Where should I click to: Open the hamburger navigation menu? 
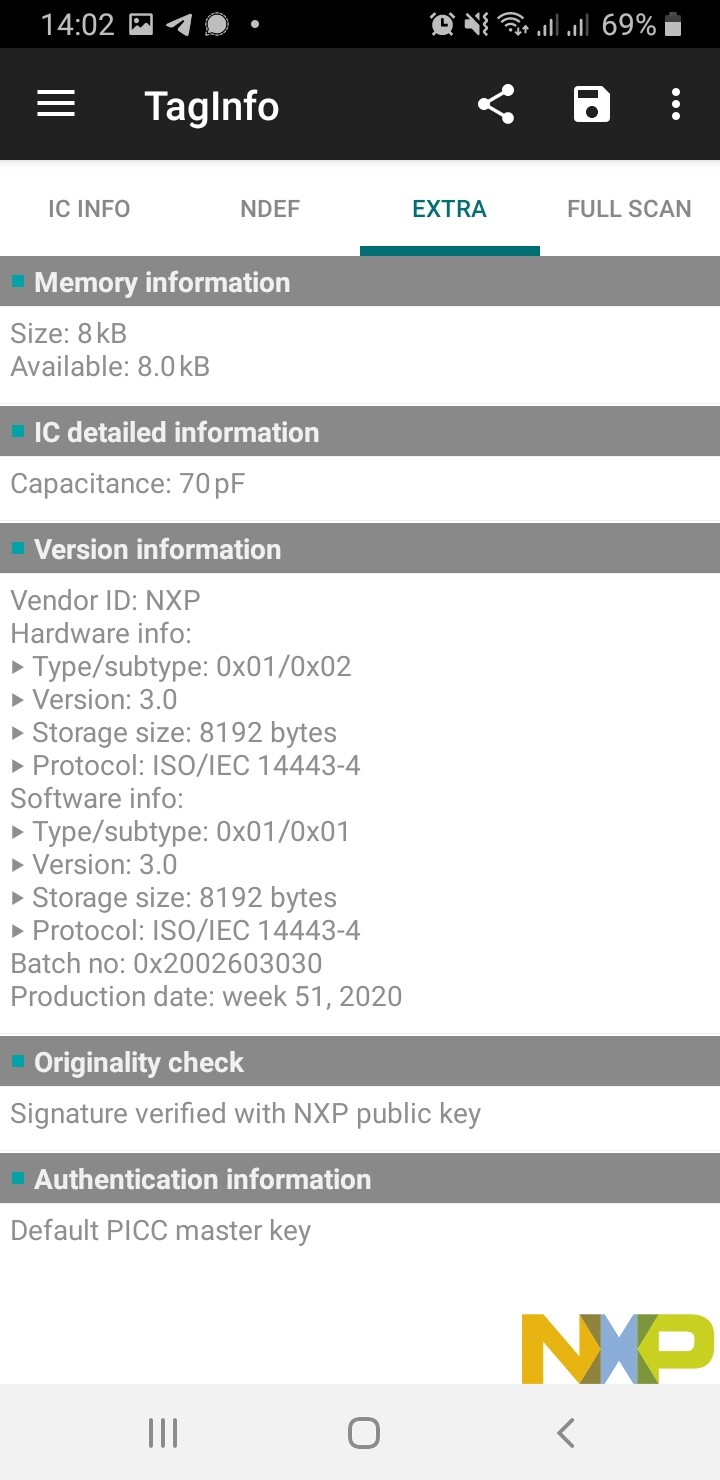coord(56,104)
